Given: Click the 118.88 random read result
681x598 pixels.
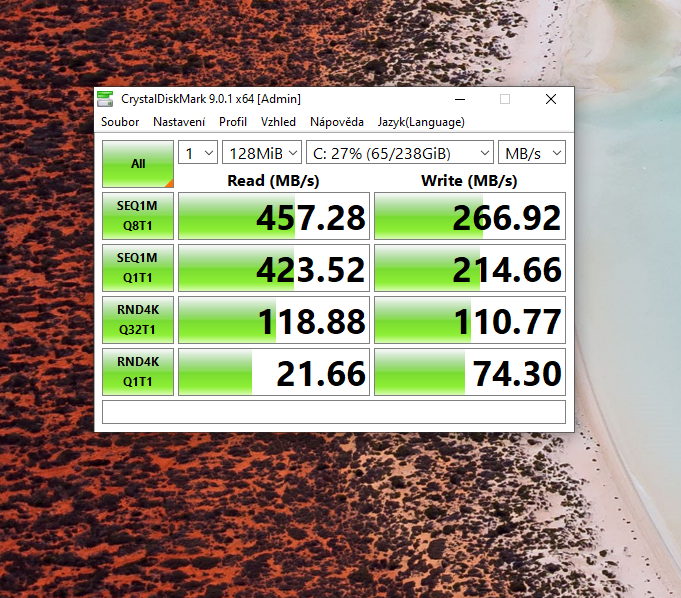Looking at the screenshot, I should click(x=274, y=320).
